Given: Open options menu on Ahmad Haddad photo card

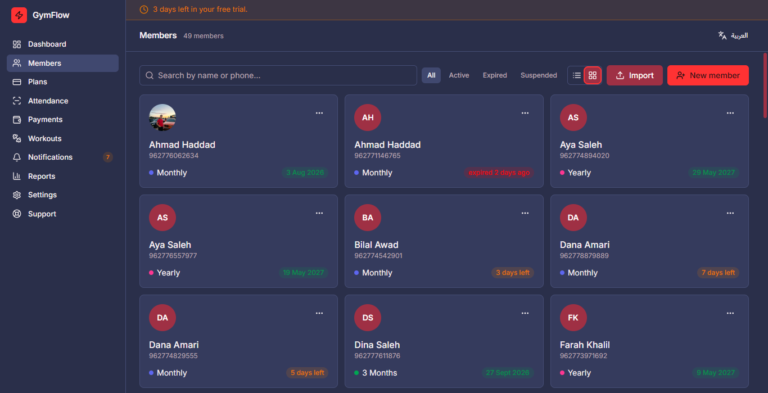Looking at the screenshot, I should point(319,113).
